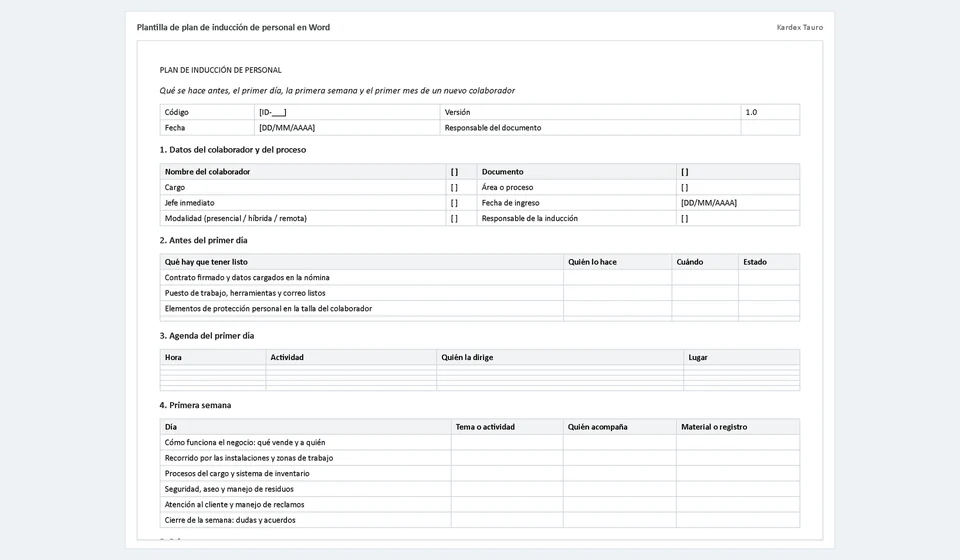This screenshot has height=560, width=960.
Task: Click the '[DD/MM/AAAA]' placeholder beside Fecha
Action: pos(287,128)
